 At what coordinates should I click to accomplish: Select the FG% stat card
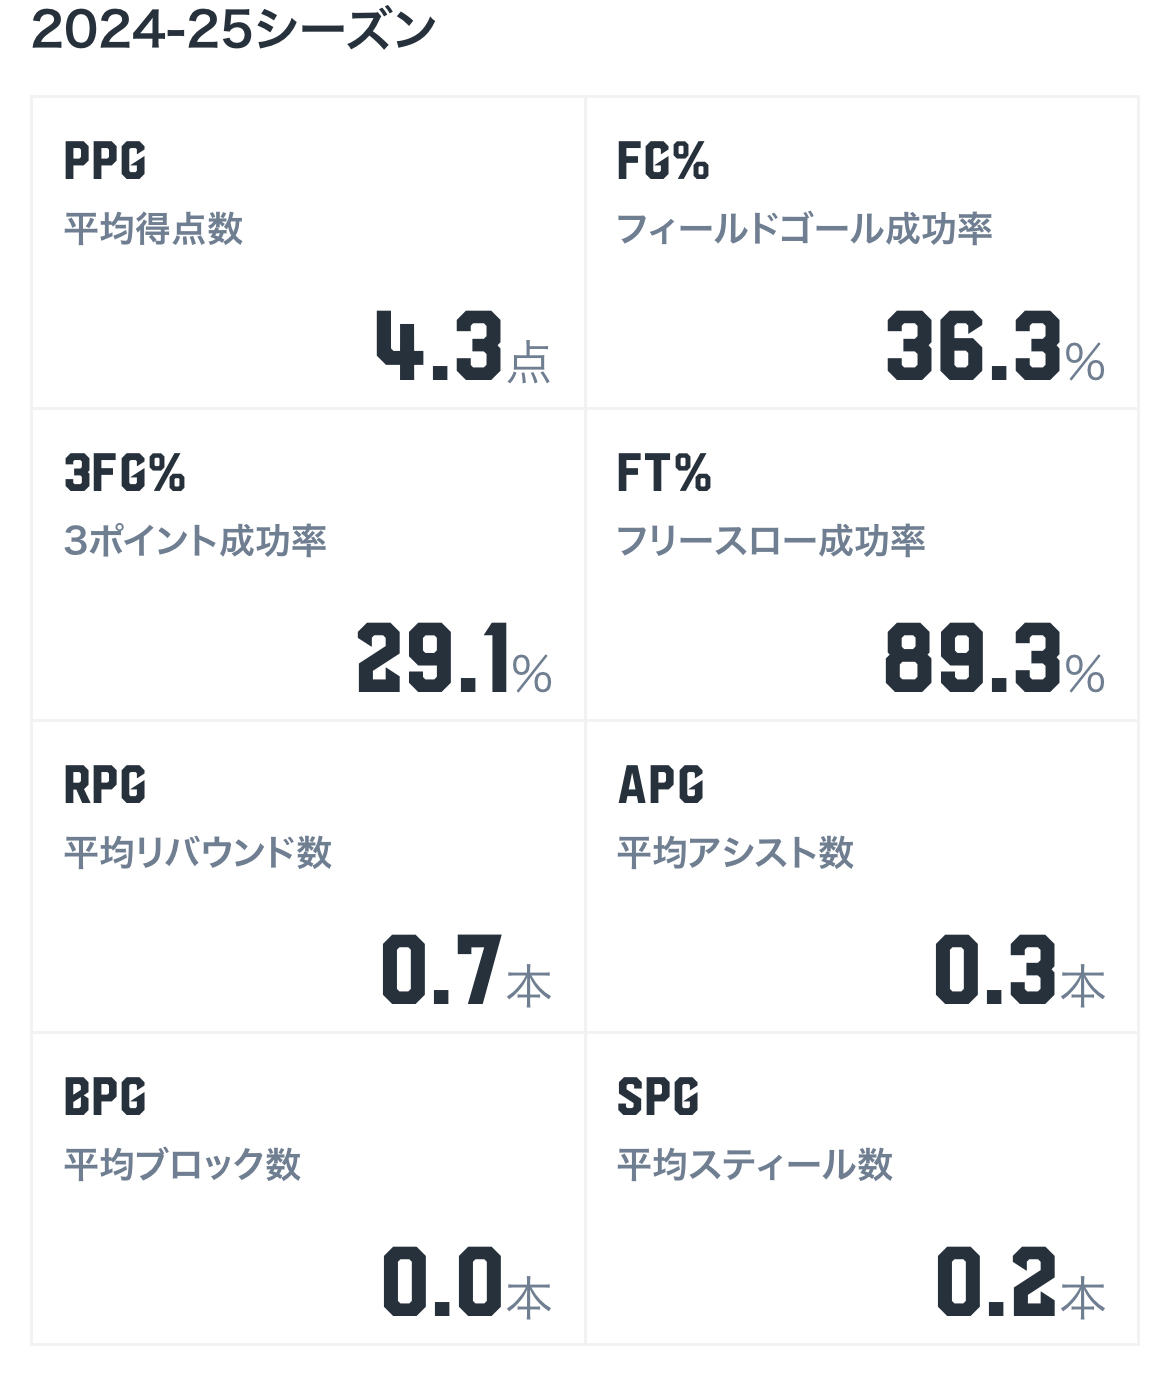[862, 253]
